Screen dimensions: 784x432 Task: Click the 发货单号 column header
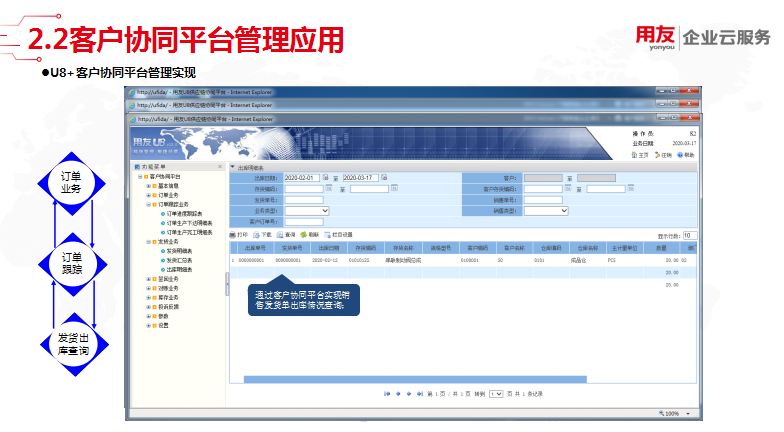(292, 248)
